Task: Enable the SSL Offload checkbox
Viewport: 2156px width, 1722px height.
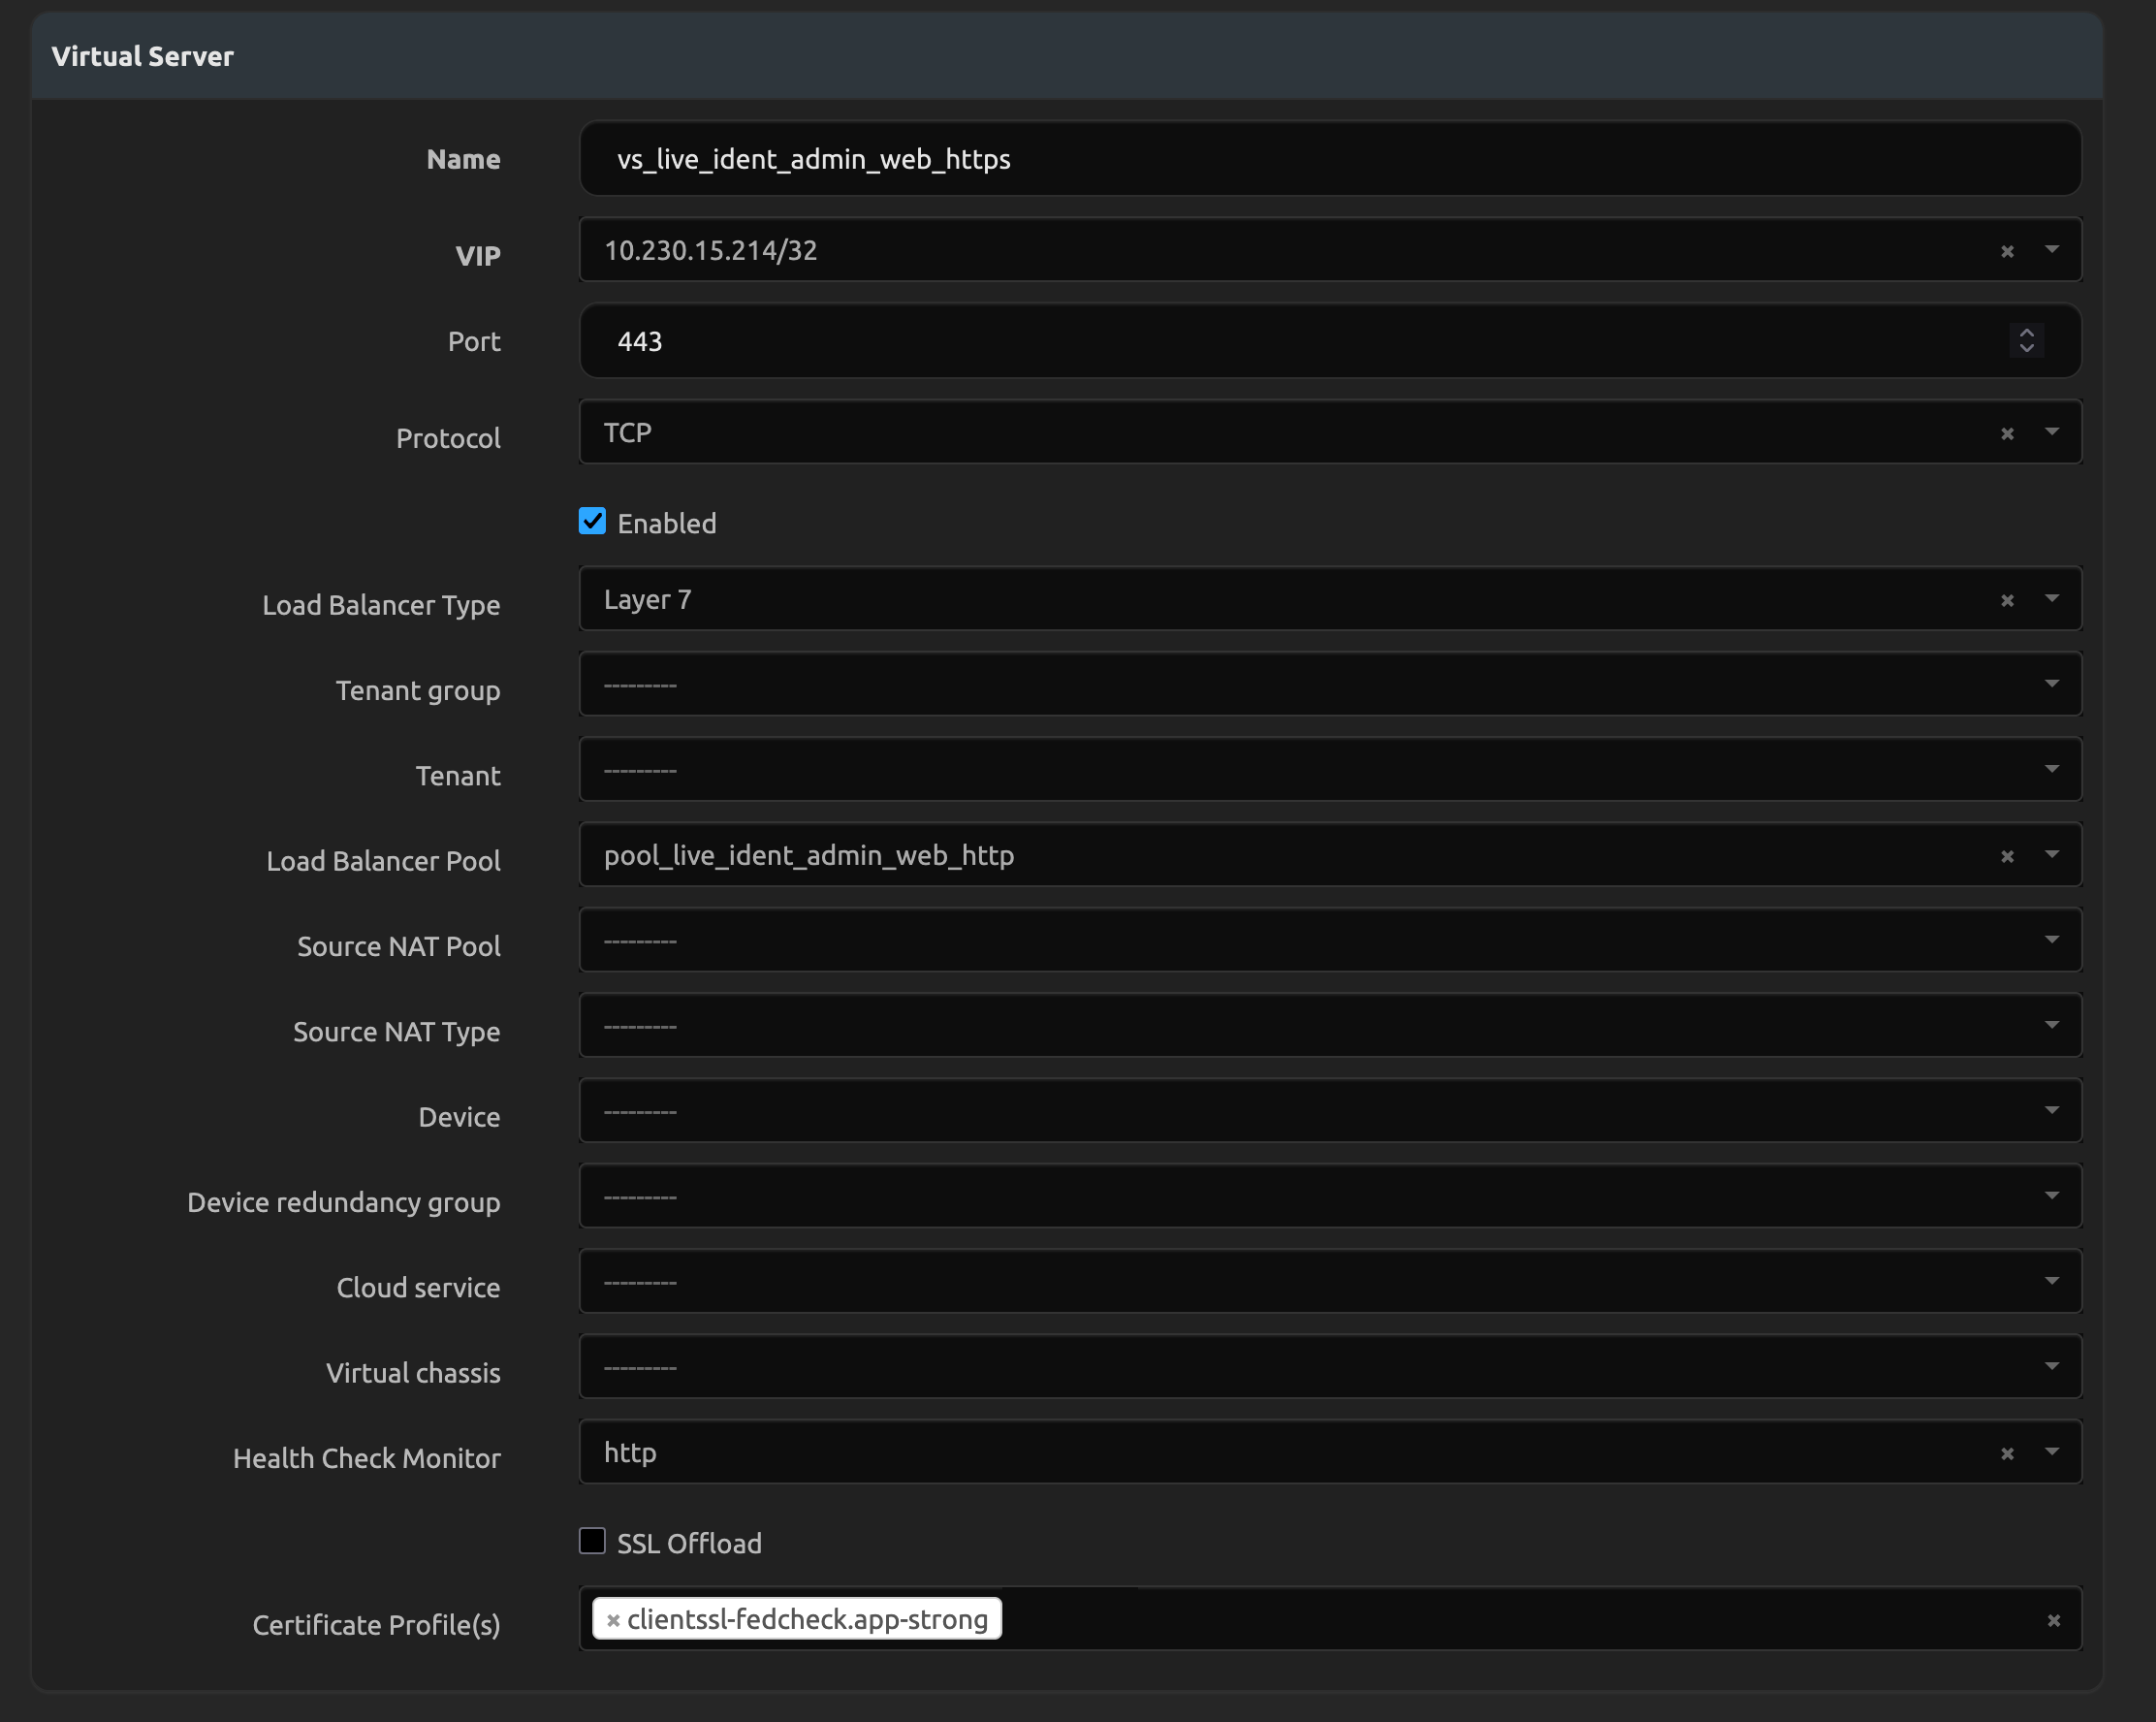Action: 592,1541
